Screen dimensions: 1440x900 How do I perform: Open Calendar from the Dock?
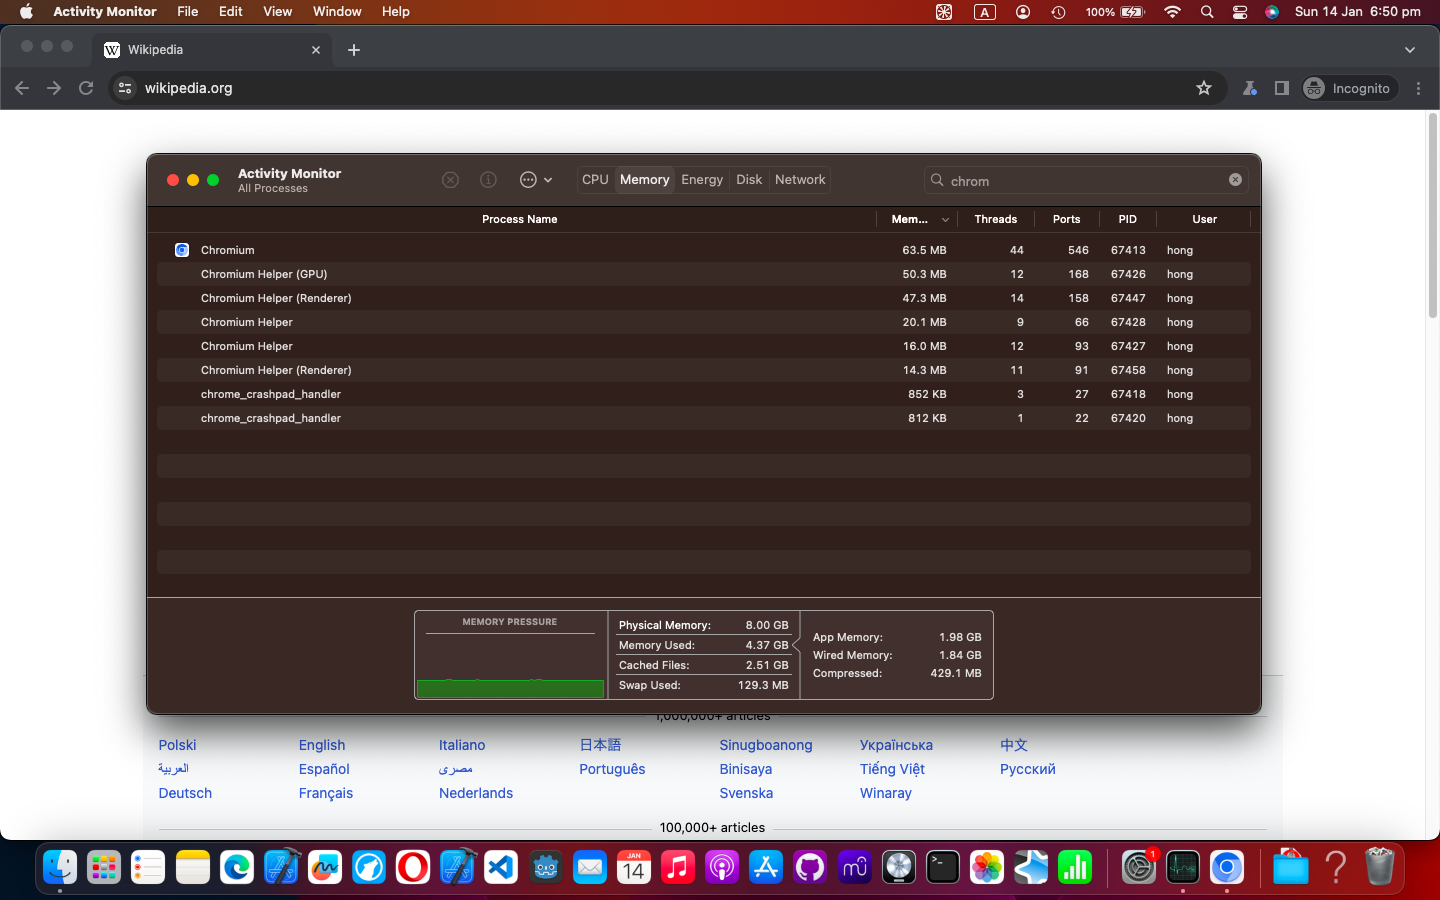click(x=634, y=867)
